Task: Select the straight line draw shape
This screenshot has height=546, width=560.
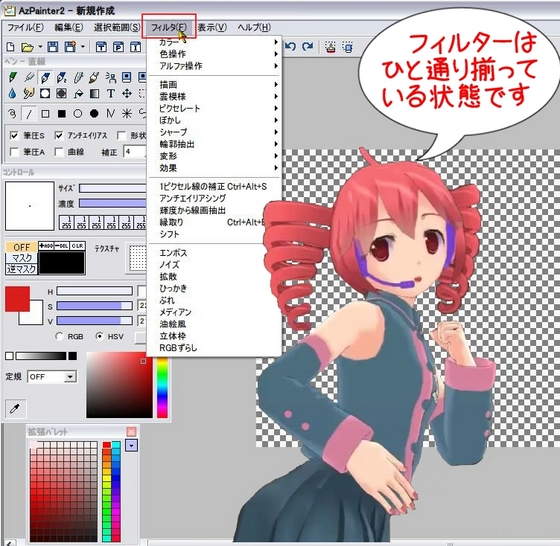Action: [29, 114]
